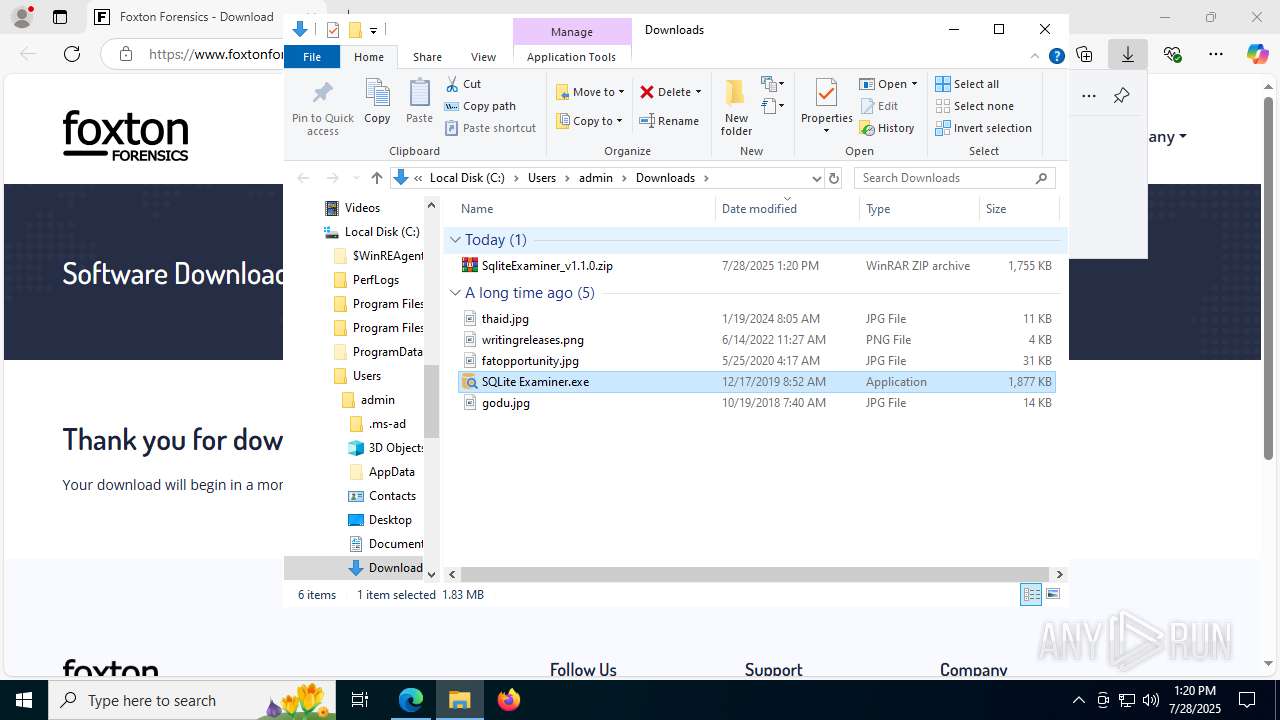Switch to large icons view

(x=1052, y=594)
